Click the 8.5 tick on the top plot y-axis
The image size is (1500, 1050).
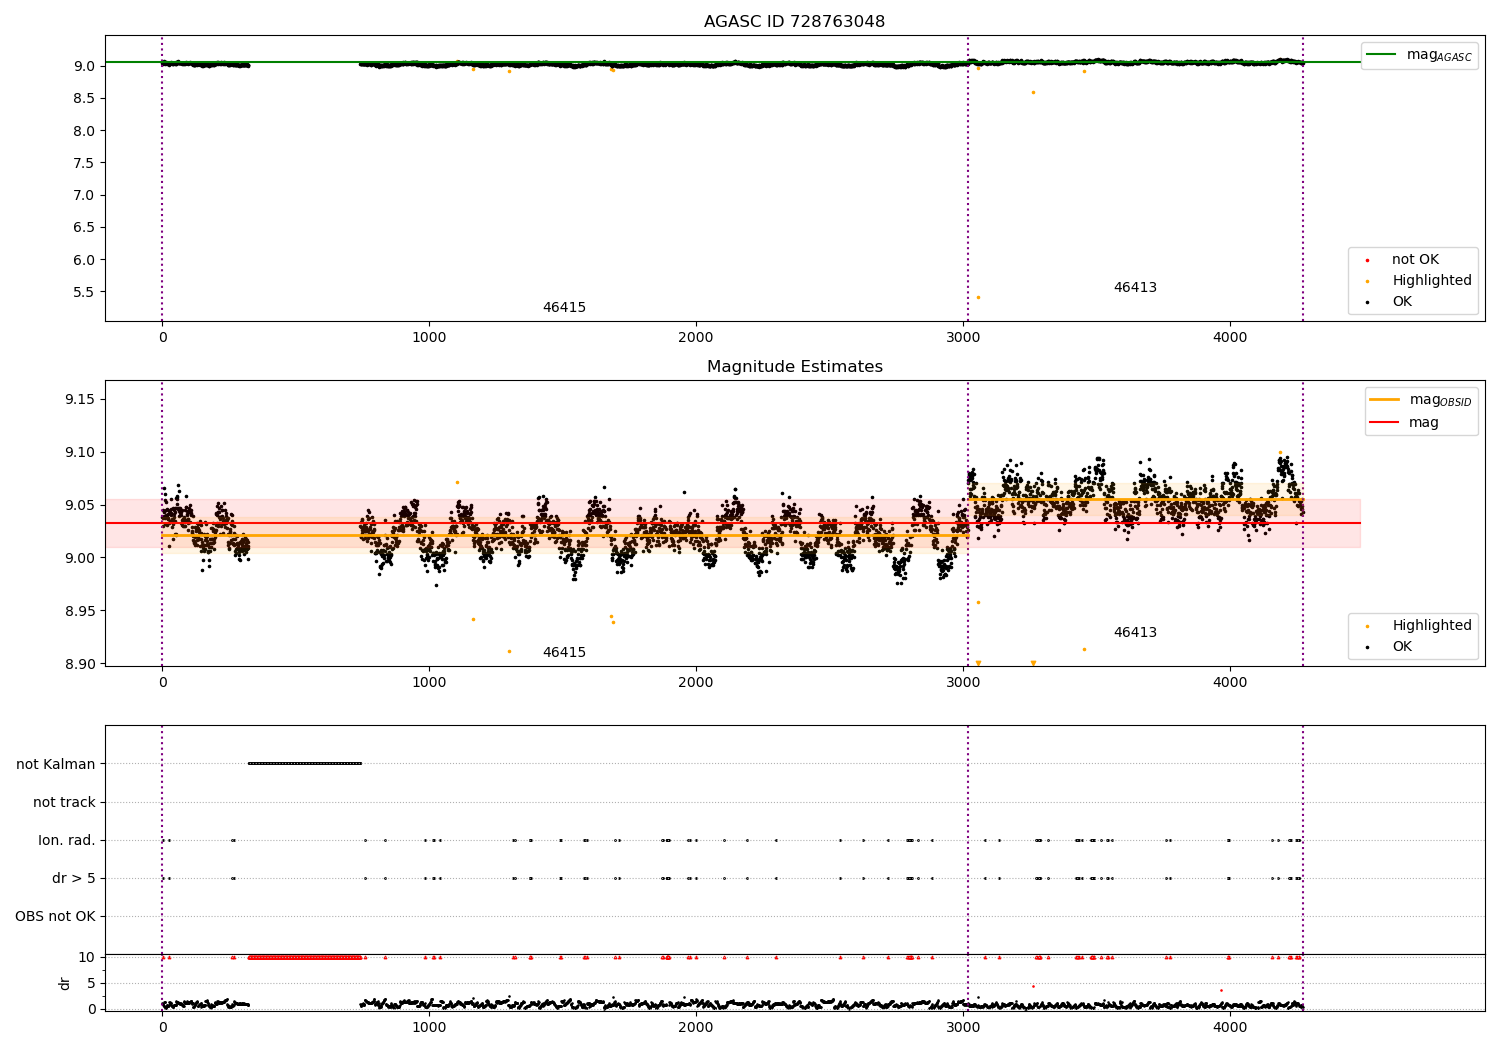tap(84, 98)
